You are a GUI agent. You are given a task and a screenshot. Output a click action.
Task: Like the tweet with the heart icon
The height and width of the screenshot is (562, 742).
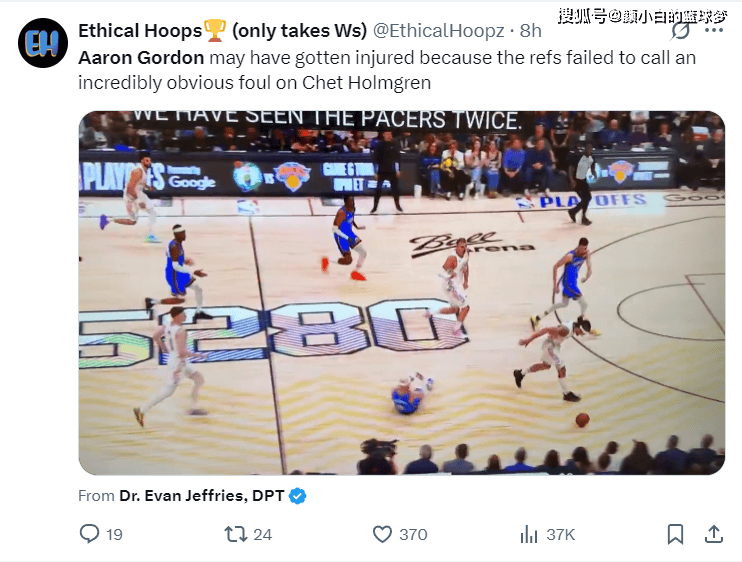point(382,534)
